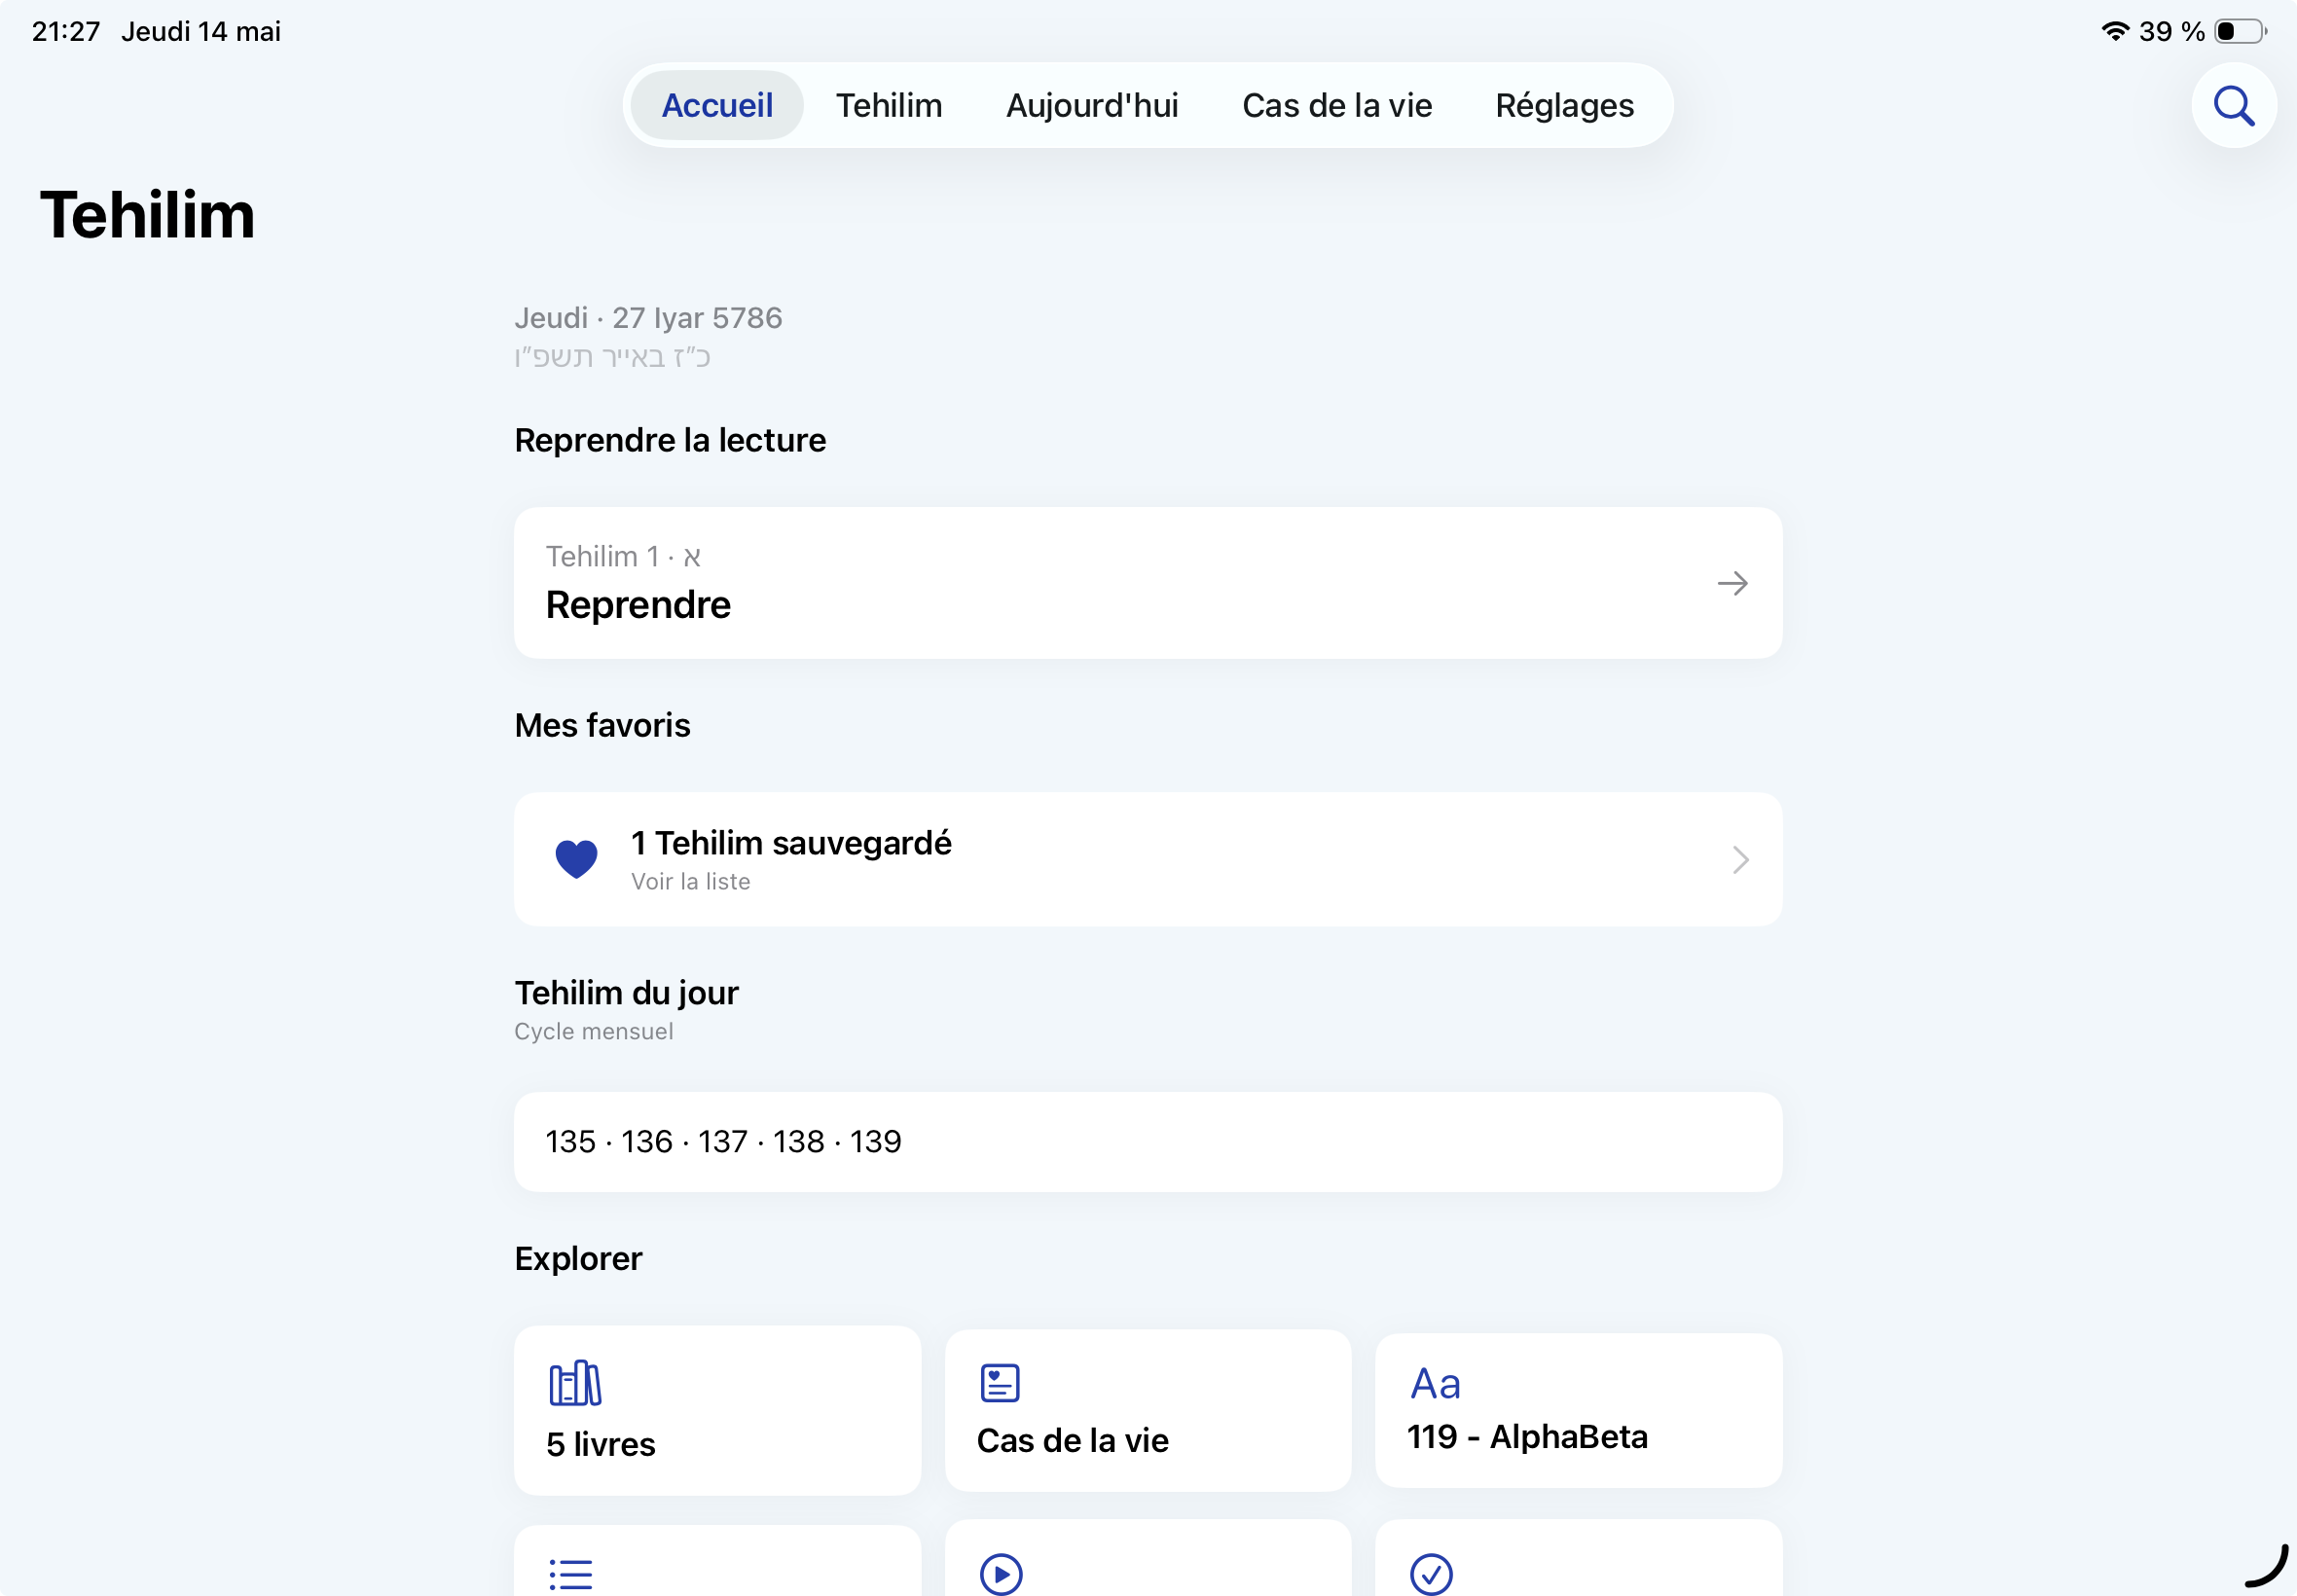Click the Tehilim du jour heading
The width and height of the screenshot is (2297, 1596).
point(626,993)
